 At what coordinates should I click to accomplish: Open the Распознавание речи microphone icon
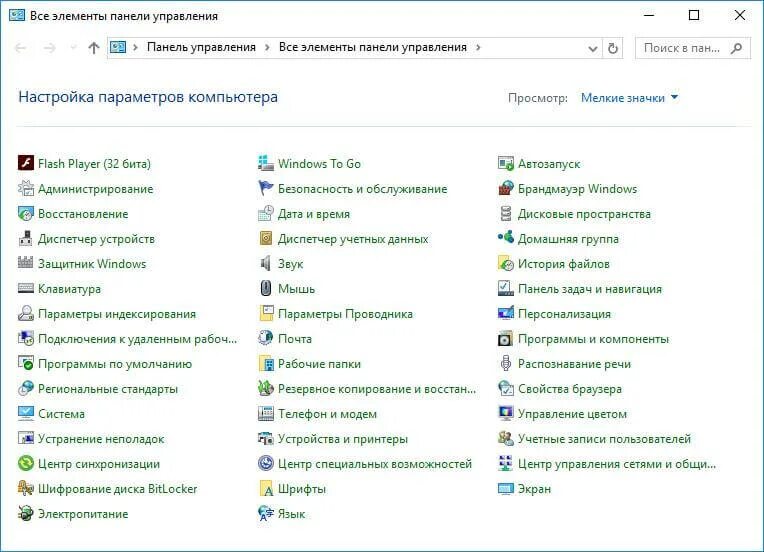[x=506, y=363]
